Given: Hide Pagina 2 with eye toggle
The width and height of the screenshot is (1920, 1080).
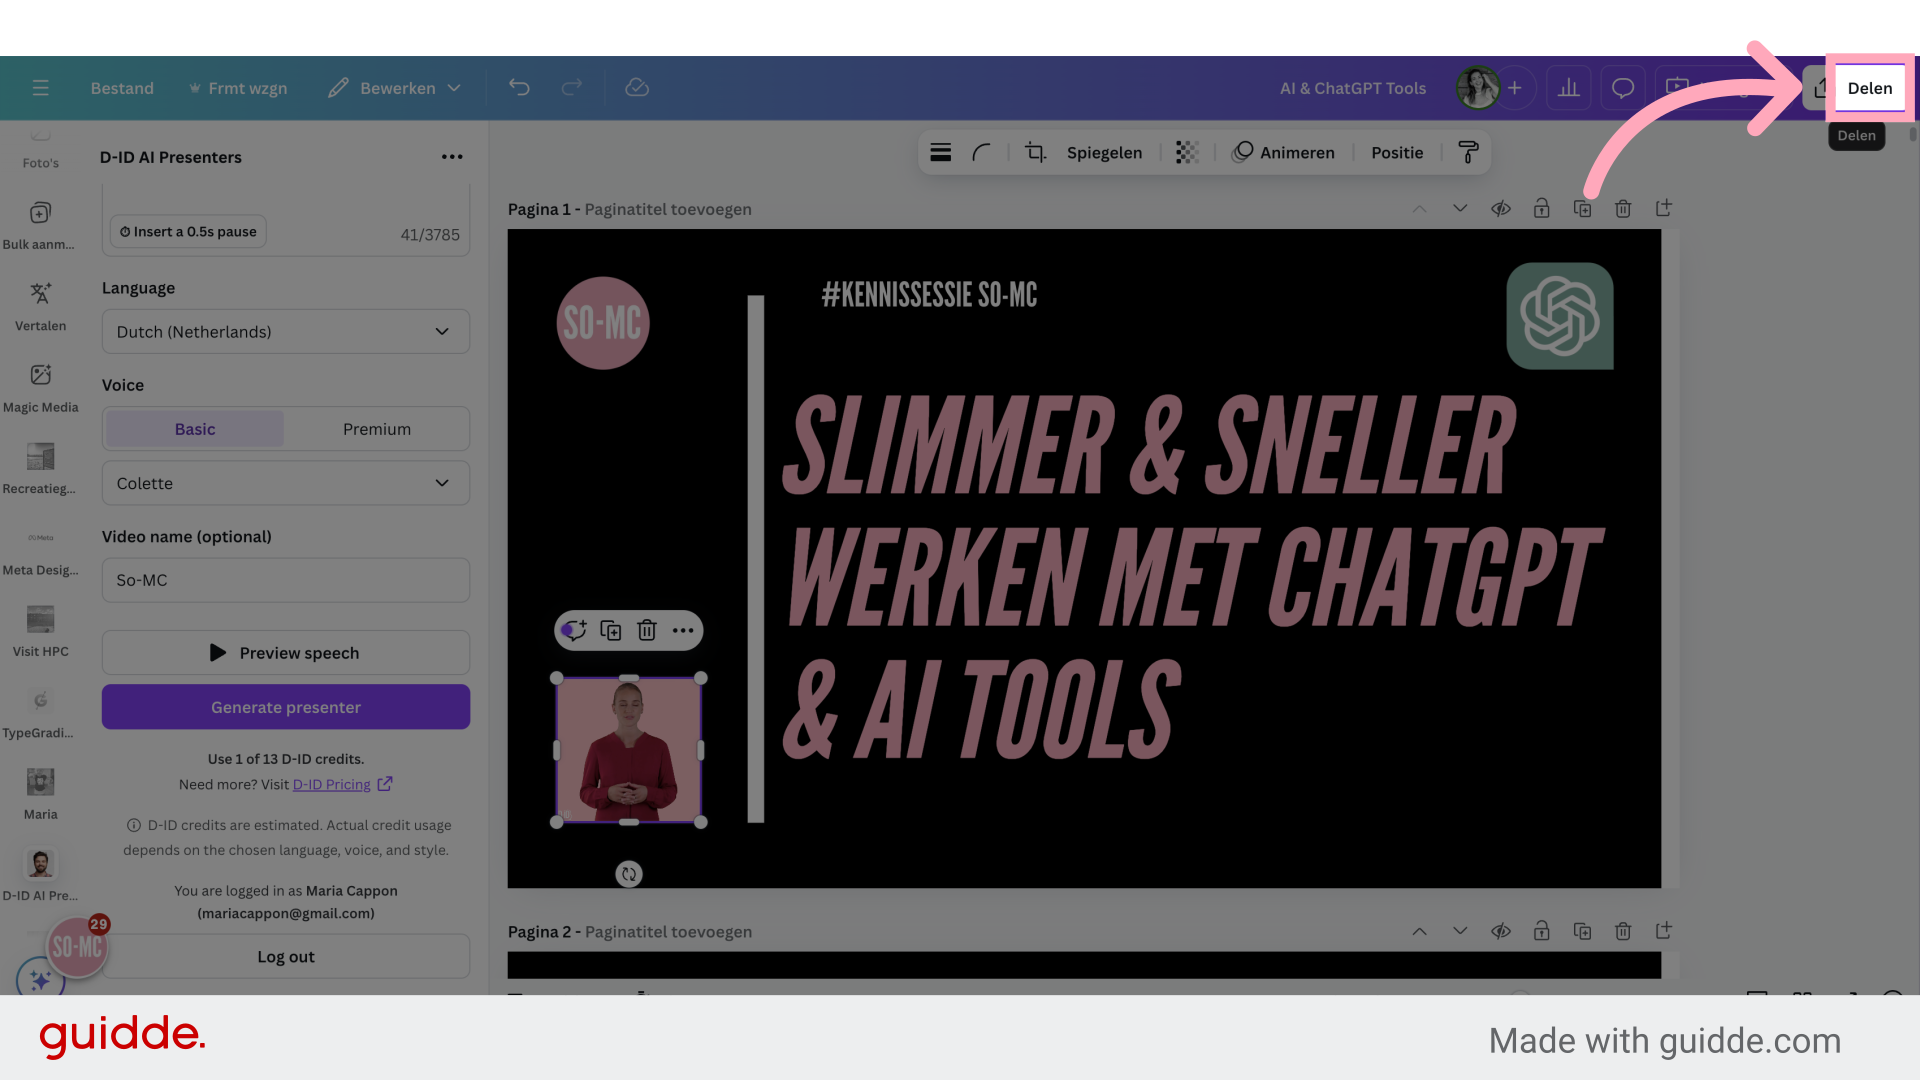Looking at the screenshot, I should click(x=1501, y=931).
